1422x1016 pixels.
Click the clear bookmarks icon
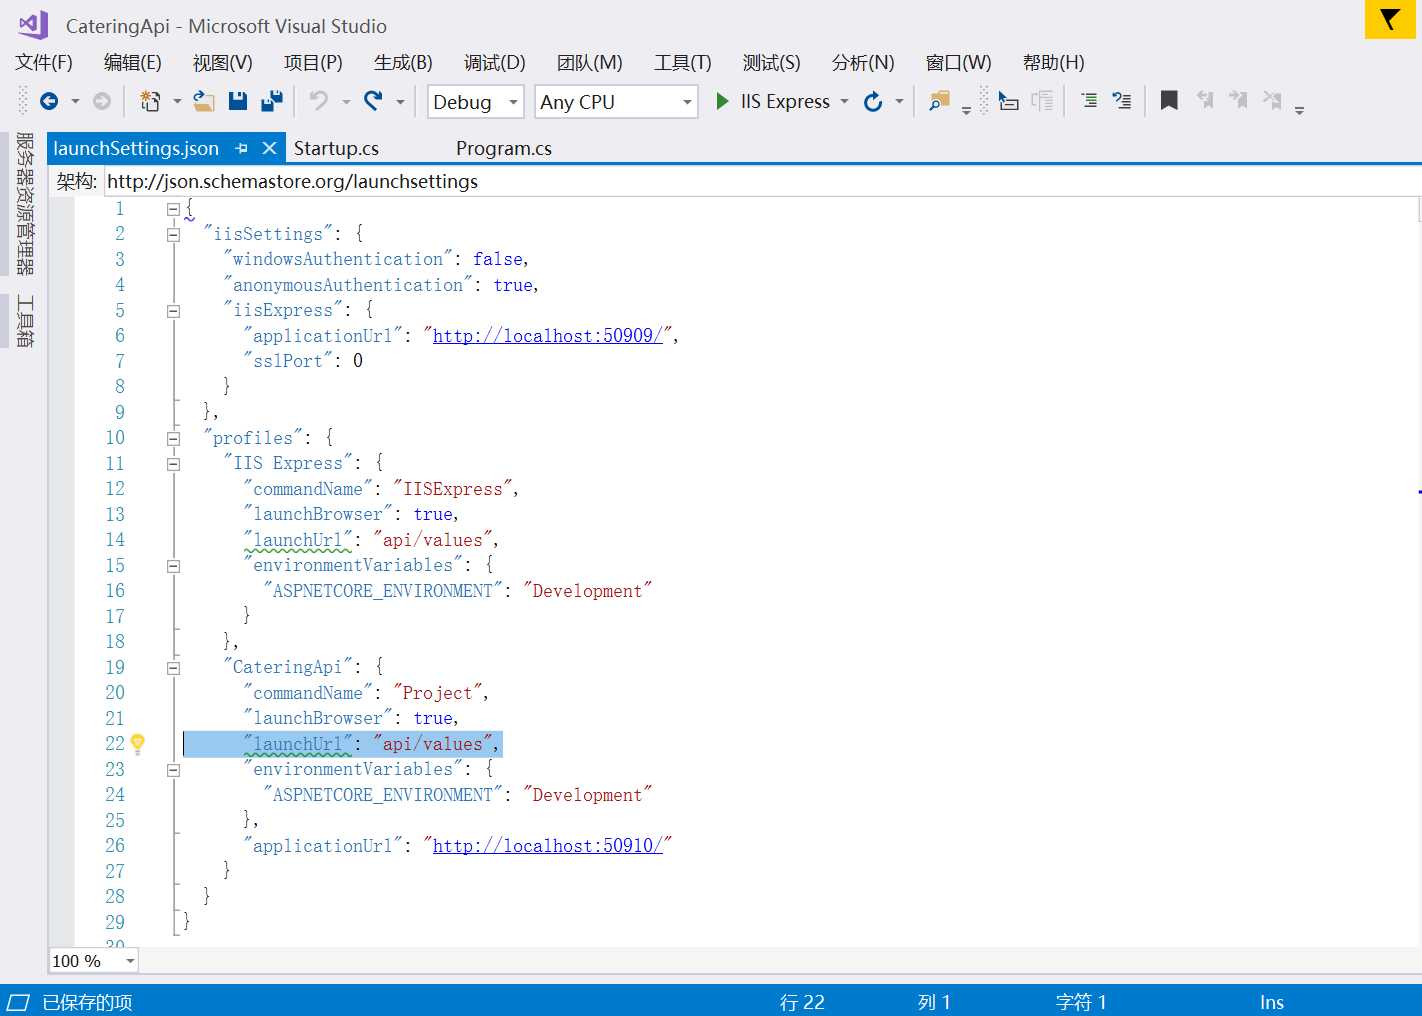coord(1272,100)
